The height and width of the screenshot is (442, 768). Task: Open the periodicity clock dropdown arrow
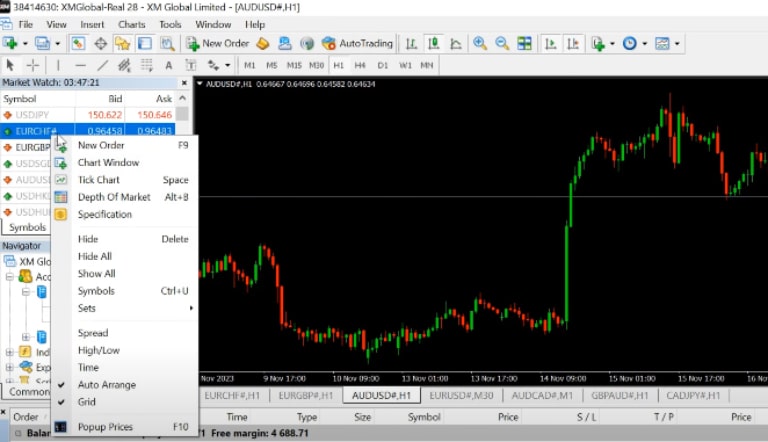tap(645, 44)
